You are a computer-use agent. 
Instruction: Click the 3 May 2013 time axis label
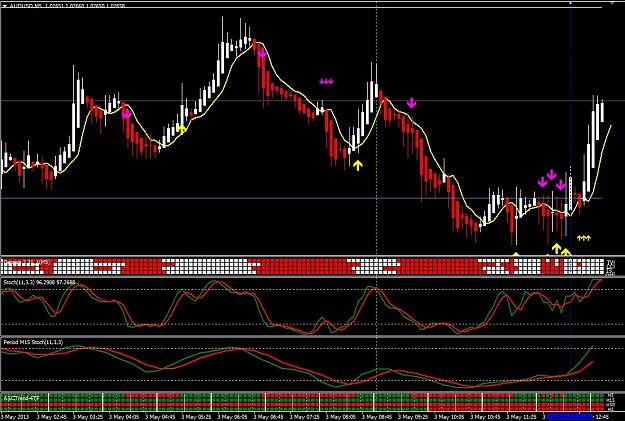coord(13,417)
